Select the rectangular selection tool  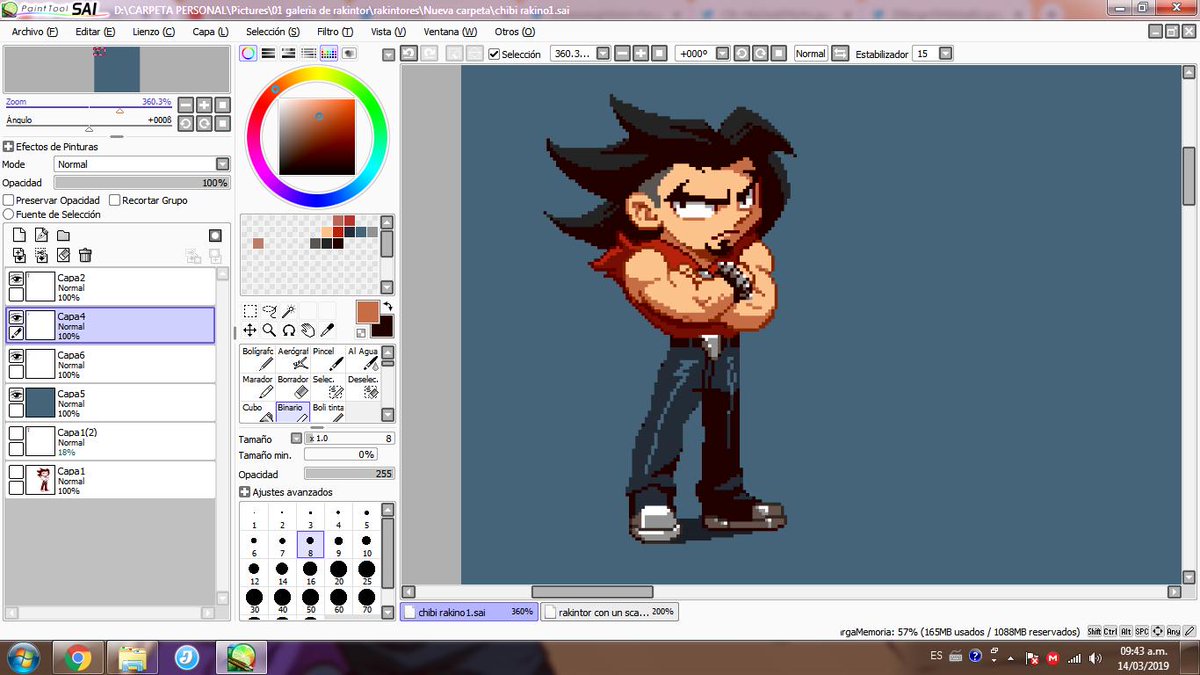(250, 311)
